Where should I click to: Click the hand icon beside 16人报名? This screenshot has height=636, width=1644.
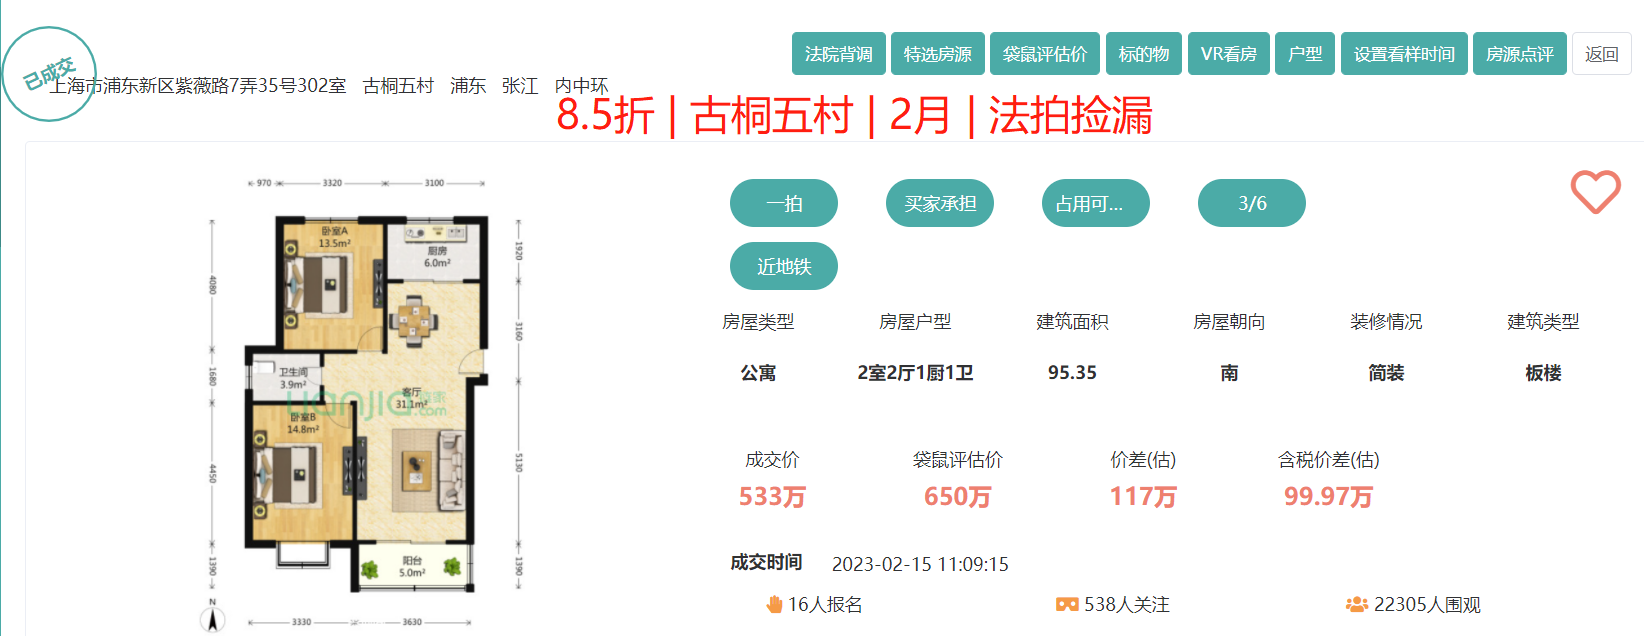coord(774,605)
